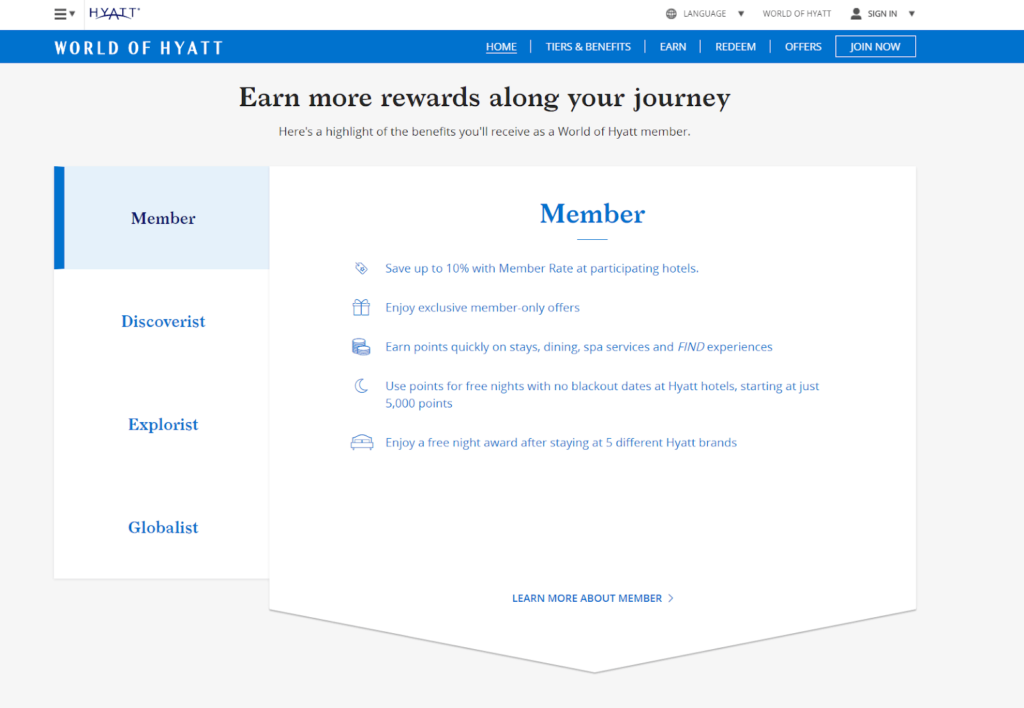Image resolution: width=1024 pixels, height=708 pixels.
Task: Click the moon icon for free nights benefit
Action: pyautogui.click(x=362, y=385)
